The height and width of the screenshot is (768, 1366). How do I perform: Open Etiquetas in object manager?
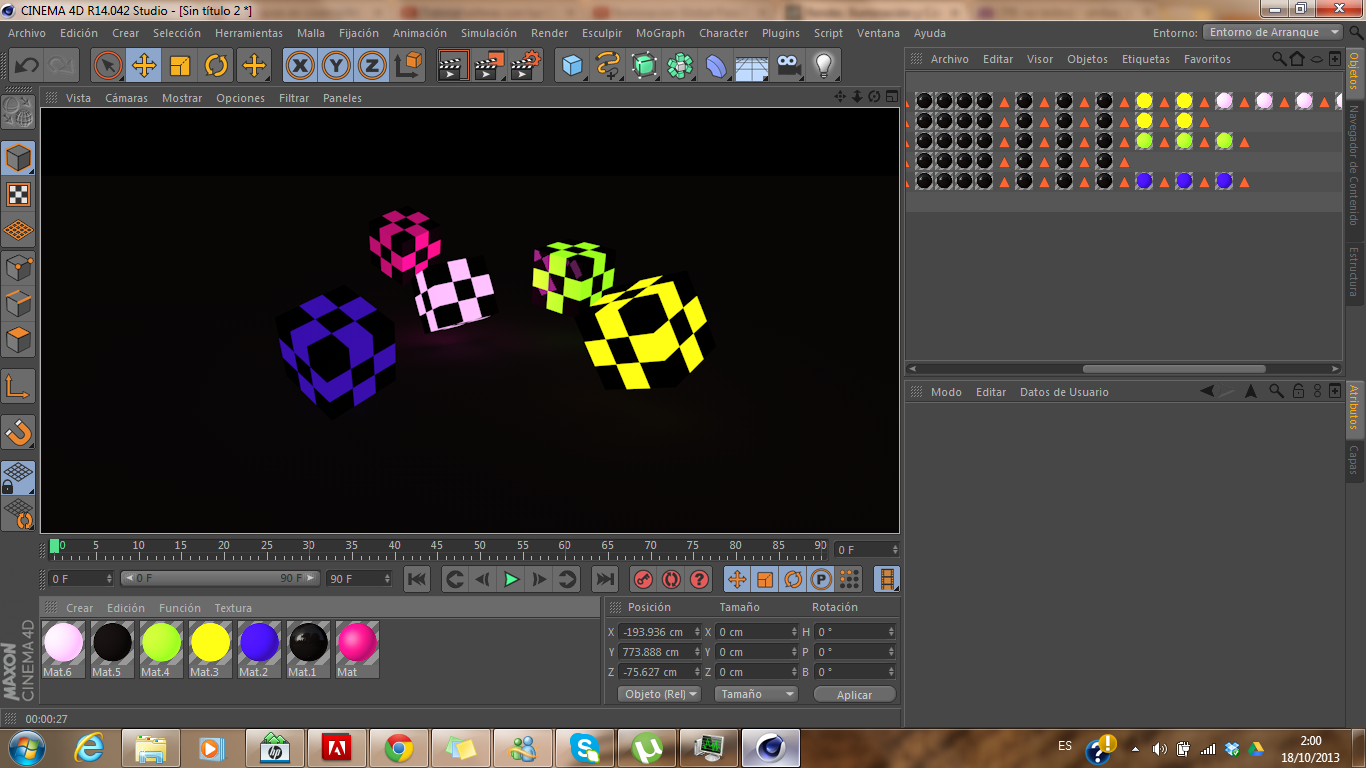(x=1145, y=59)
